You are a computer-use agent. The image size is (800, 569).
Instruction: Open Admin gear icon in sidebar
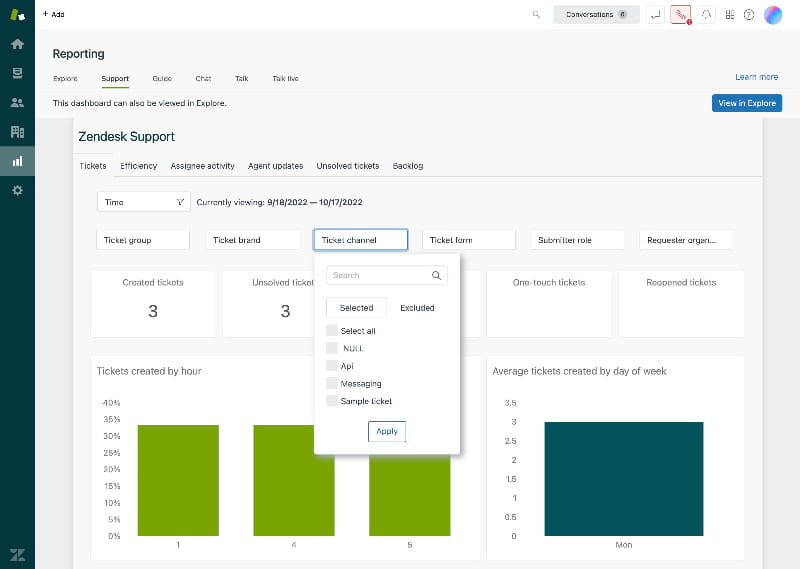[17, 190]
